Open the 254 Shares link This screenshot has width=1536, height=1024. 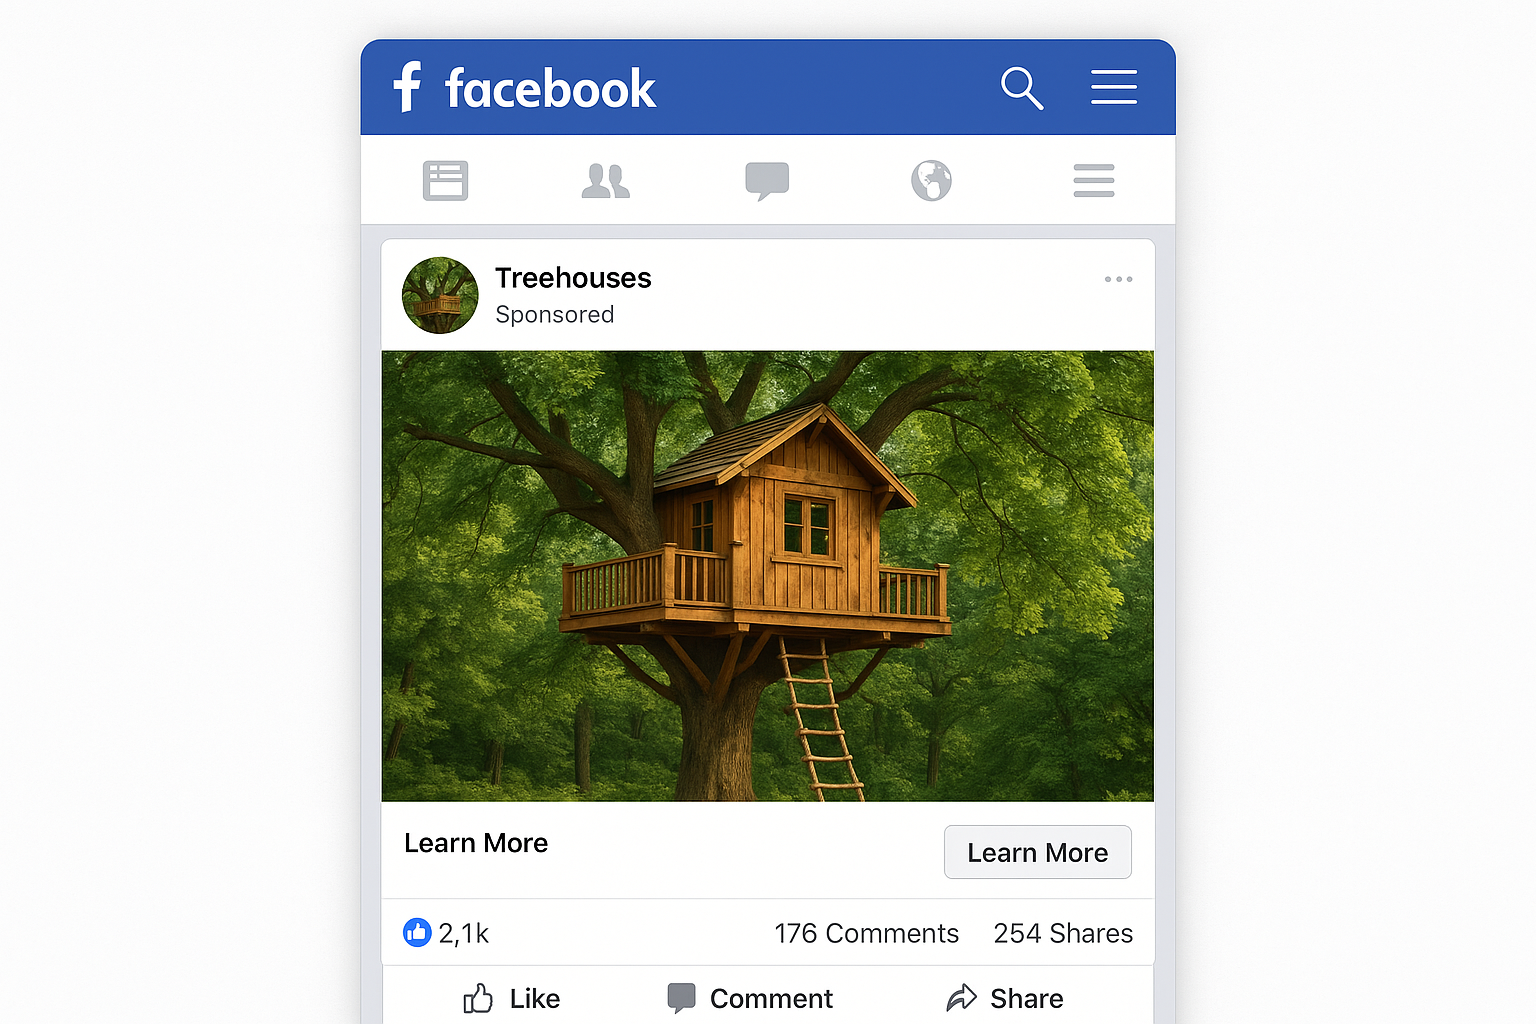point(1063,933)
